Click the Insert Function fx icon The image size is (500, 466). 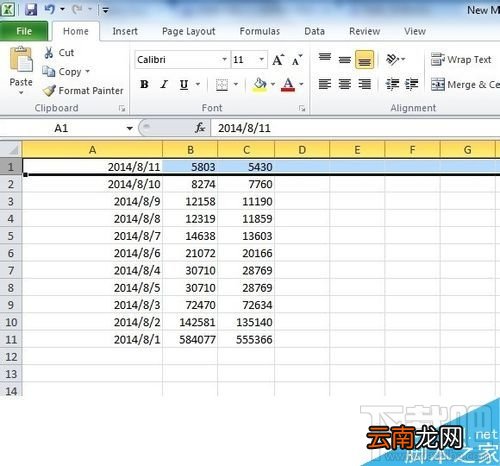tap(200, 128)
